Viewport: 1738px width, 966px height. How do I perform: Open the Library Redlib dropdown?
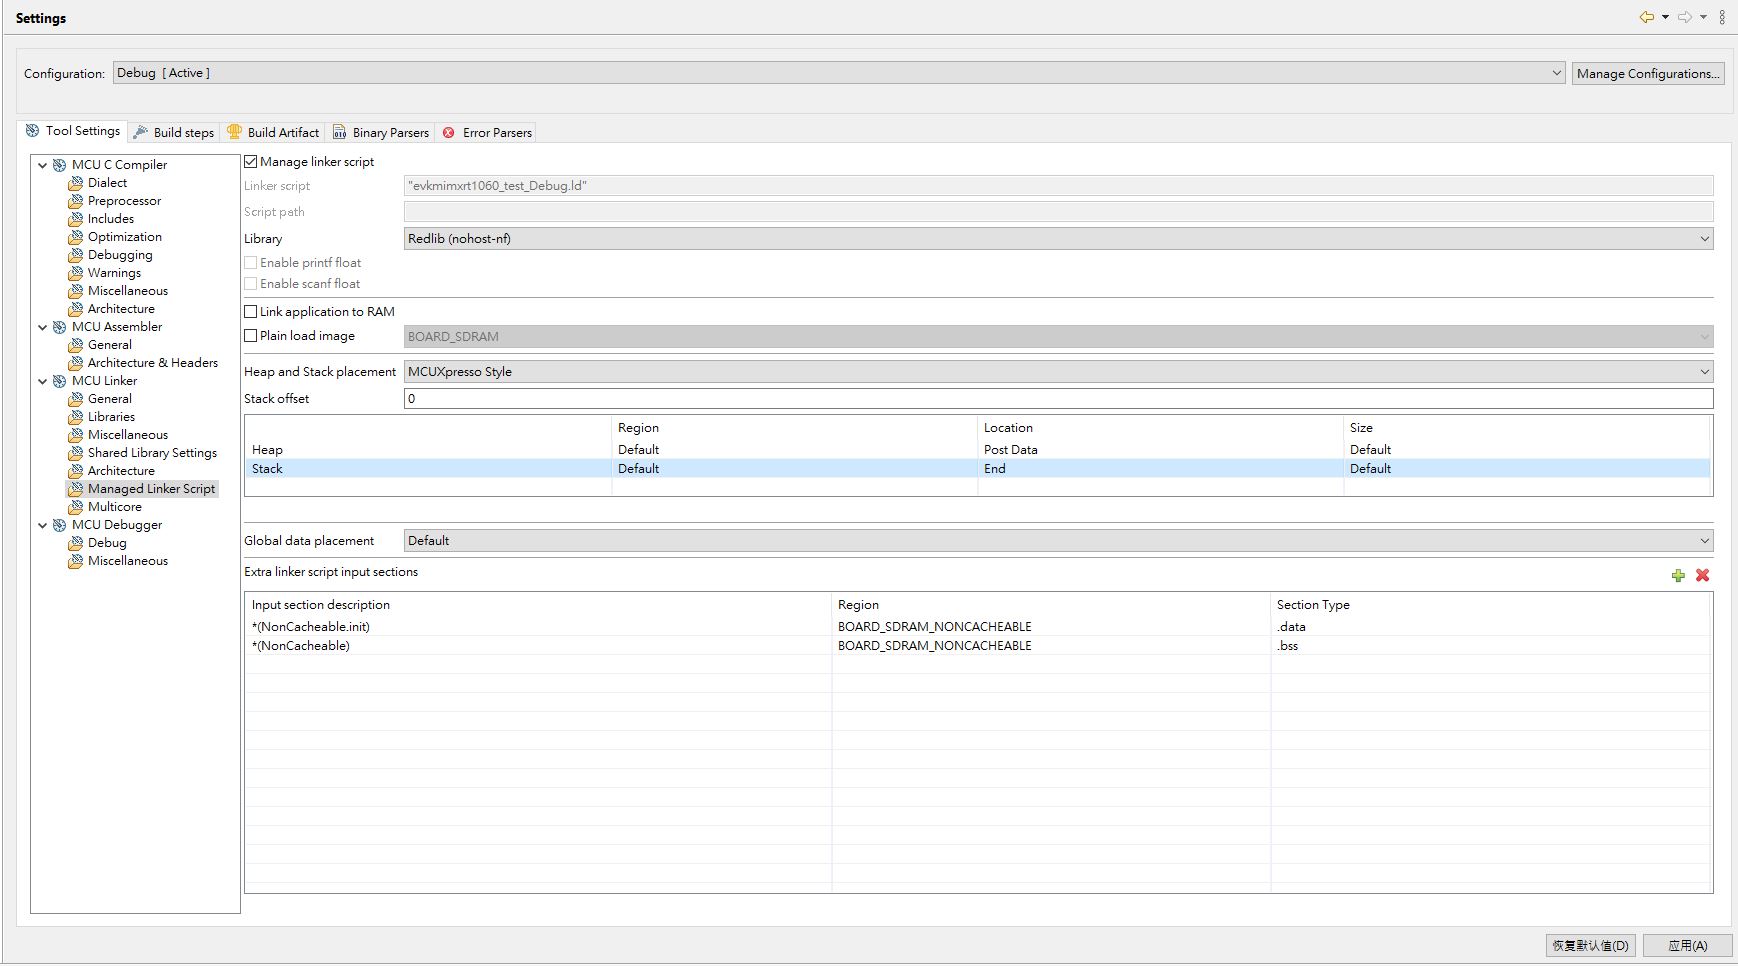[x=1058, y=238]
